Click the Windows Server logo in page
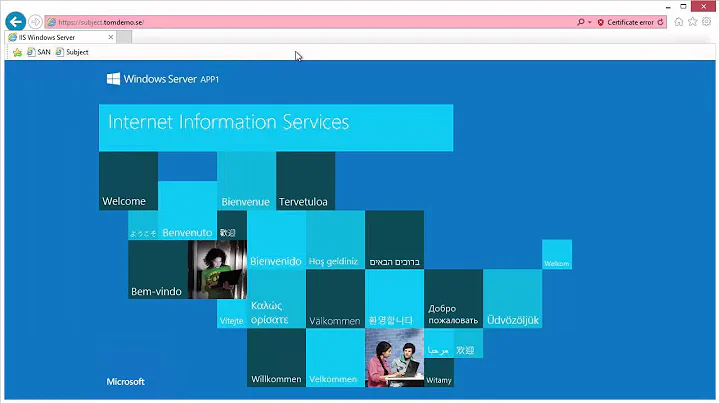720x404 pixels. coord(163,79)
